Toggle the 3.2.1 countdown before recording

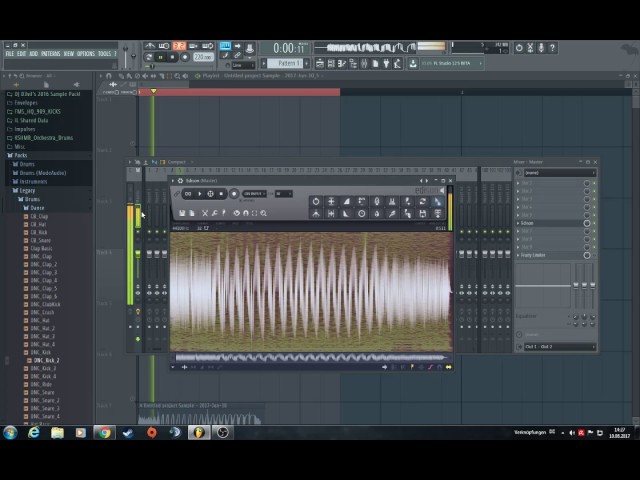coord(179,46)
